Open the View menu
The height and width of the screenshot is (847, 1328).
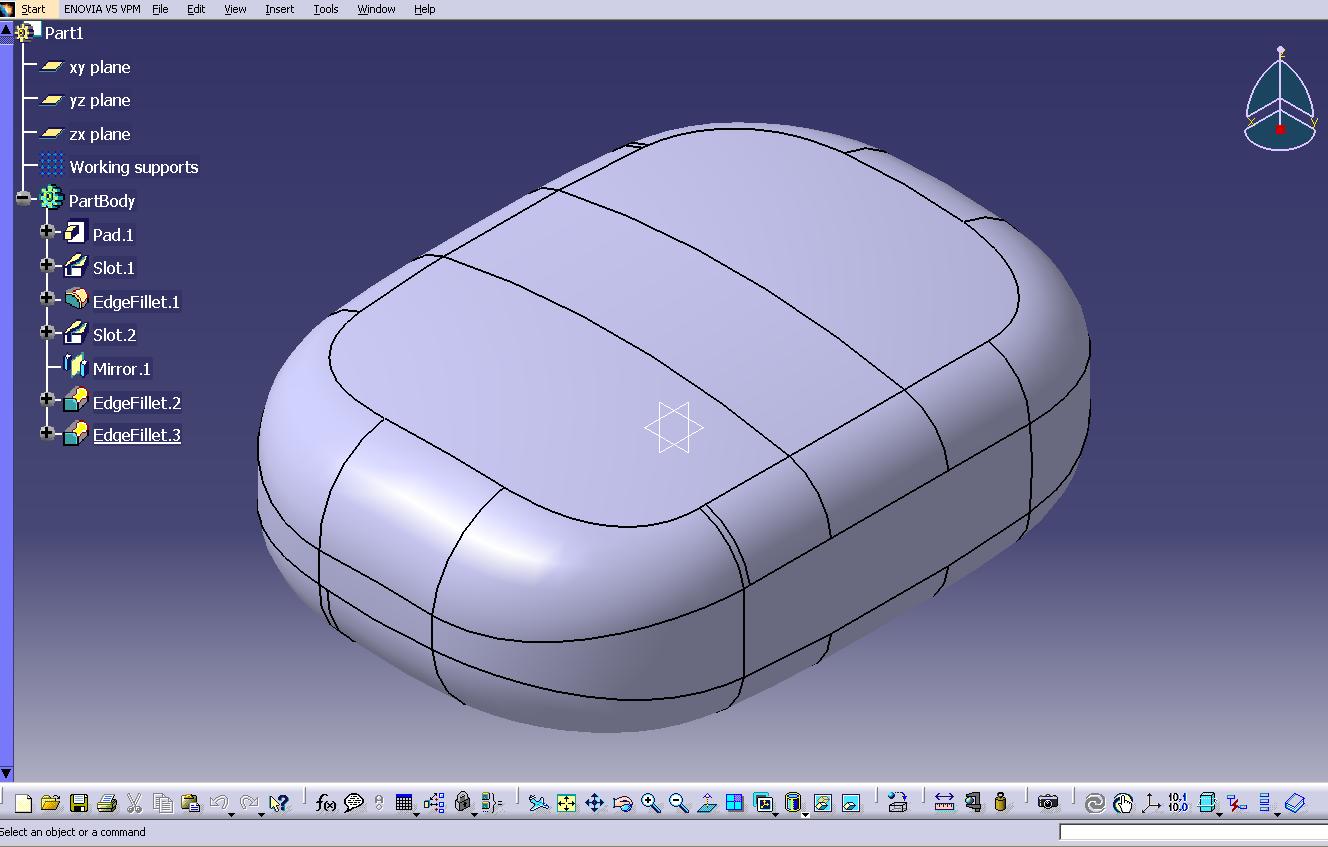pos(235,9)
